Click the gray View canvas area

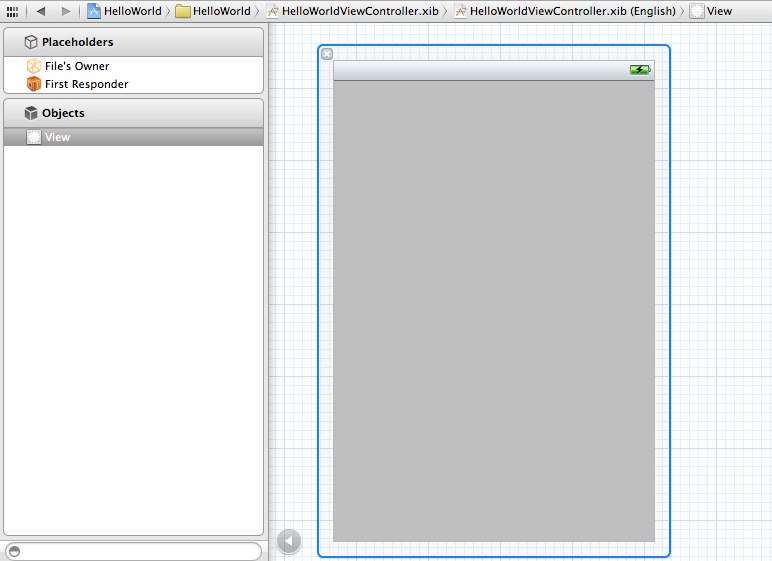pos(493,310)
